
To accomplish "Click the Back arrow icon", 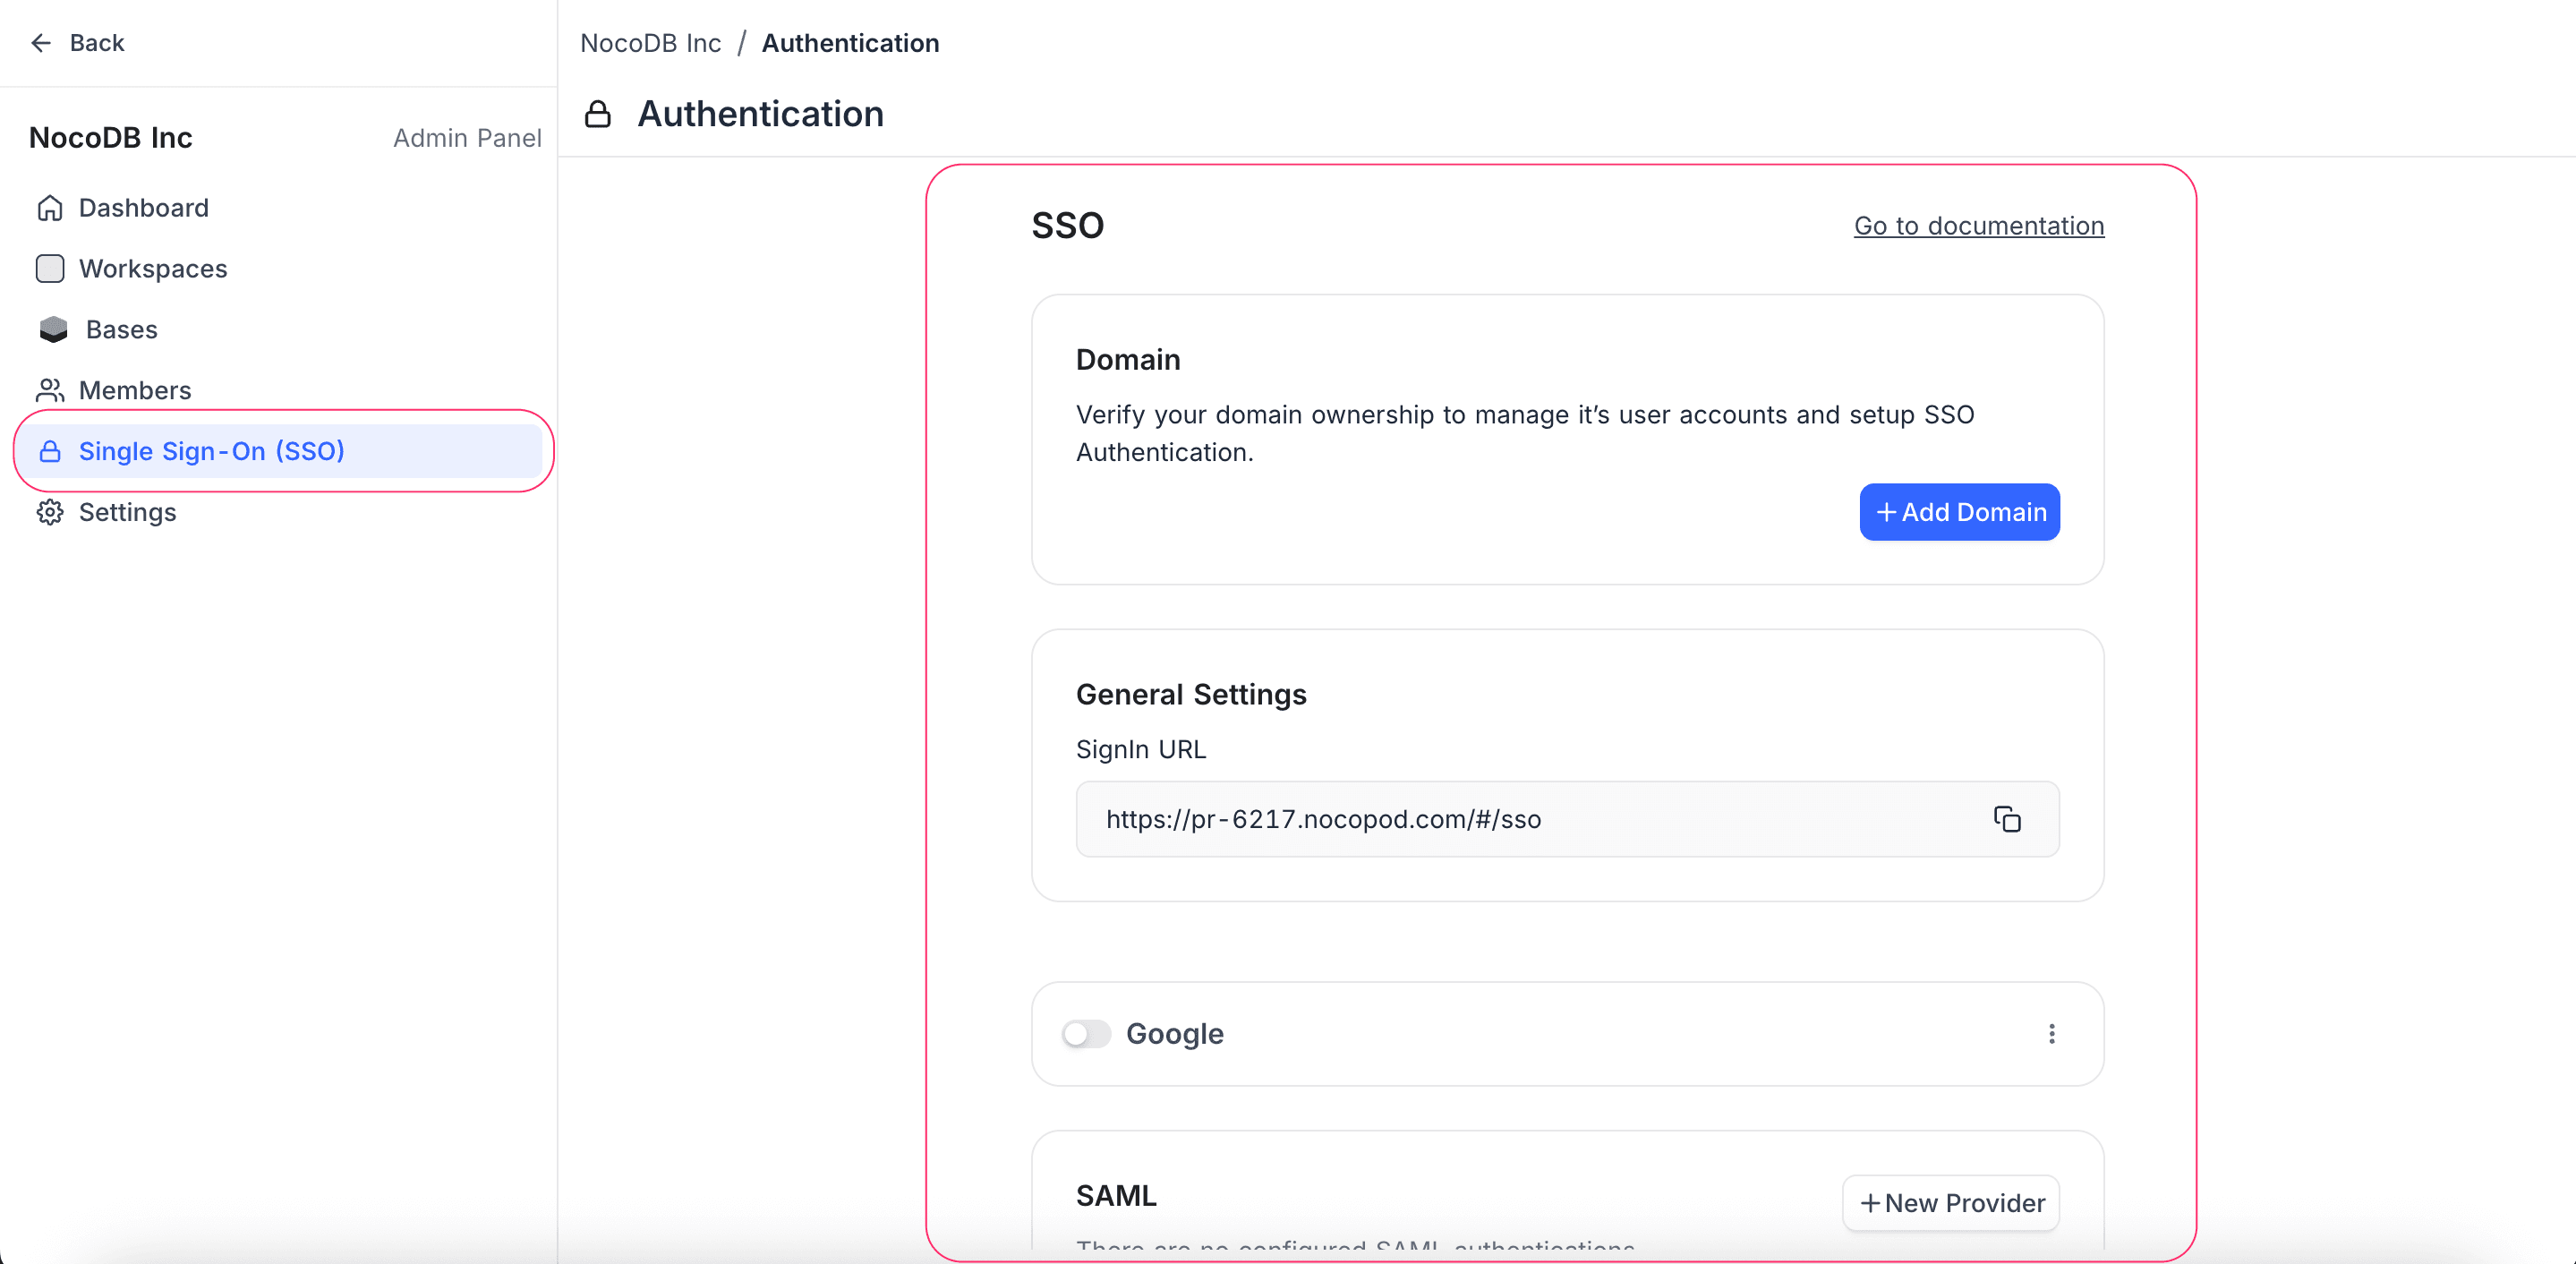I will 41,43.
